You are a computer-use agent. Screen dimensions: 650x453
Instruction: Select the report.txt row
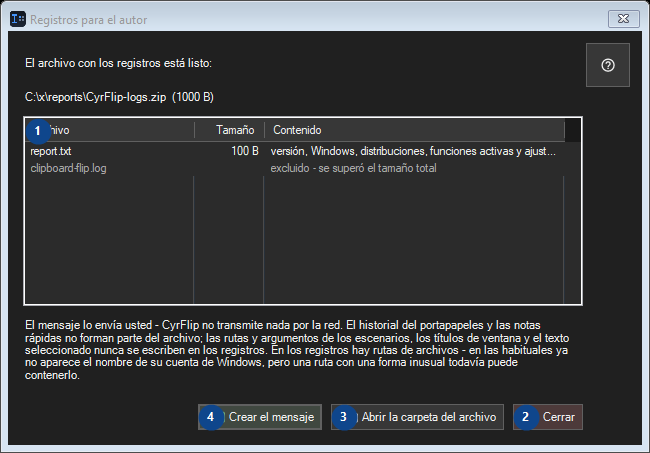pyautogui.click(x=295, y=151)
